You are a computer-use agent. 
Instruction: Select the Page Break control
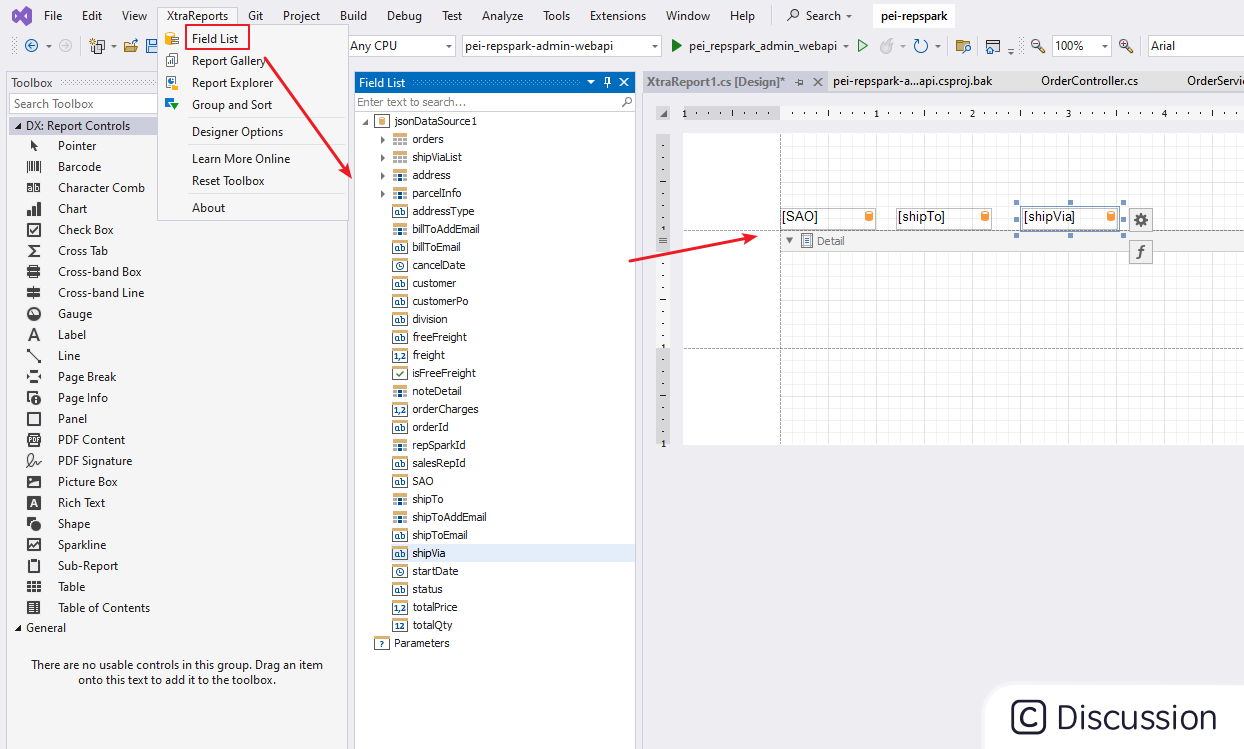pyautogui.click(x=87, y=377)
